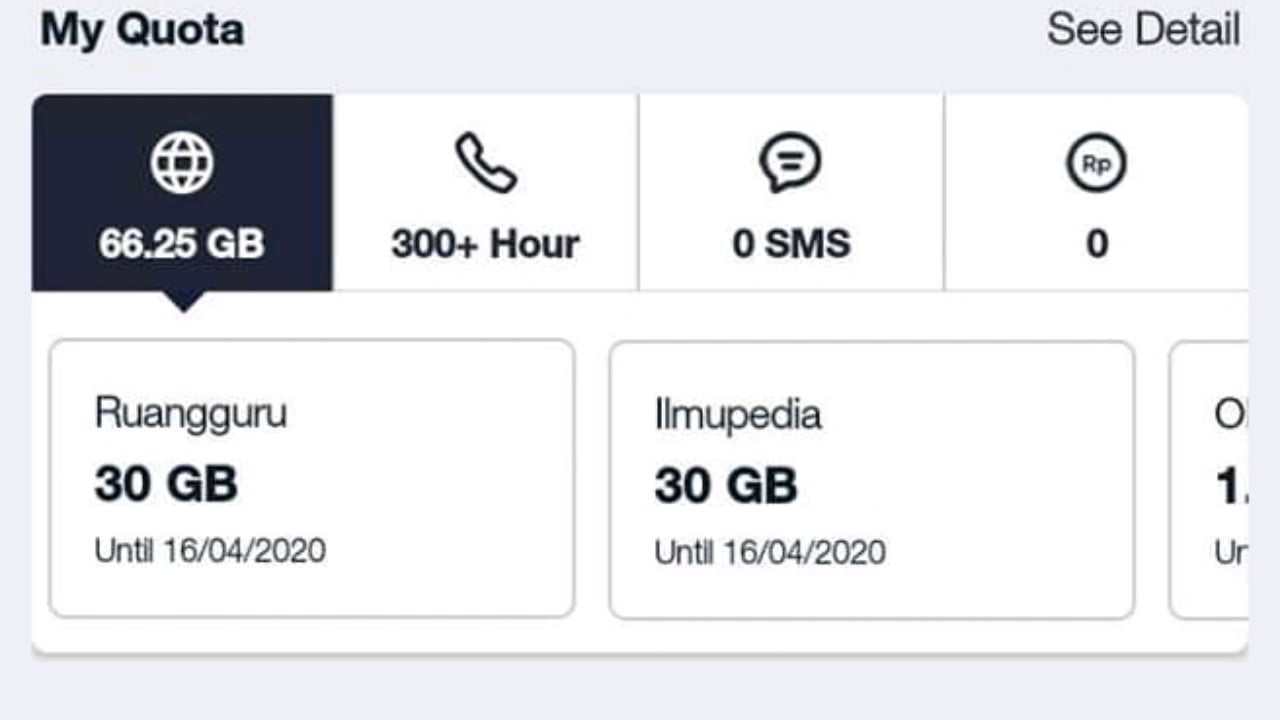The height and width of the screenshot is (720, 1280).
Task: Select the 66.25 GB data tab label
Action: point(182,244)
